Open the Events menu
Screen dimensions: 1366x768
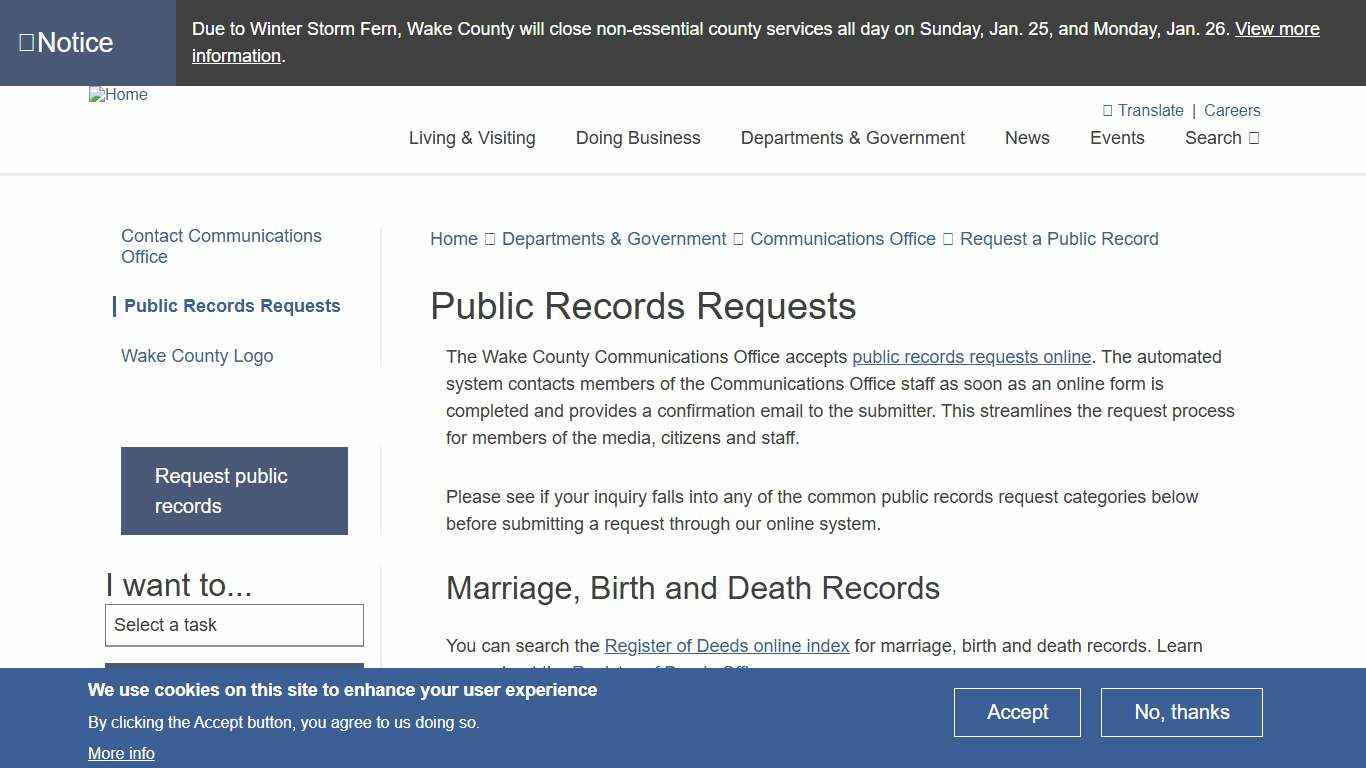pyautogui.click(x=1117, y=138)
